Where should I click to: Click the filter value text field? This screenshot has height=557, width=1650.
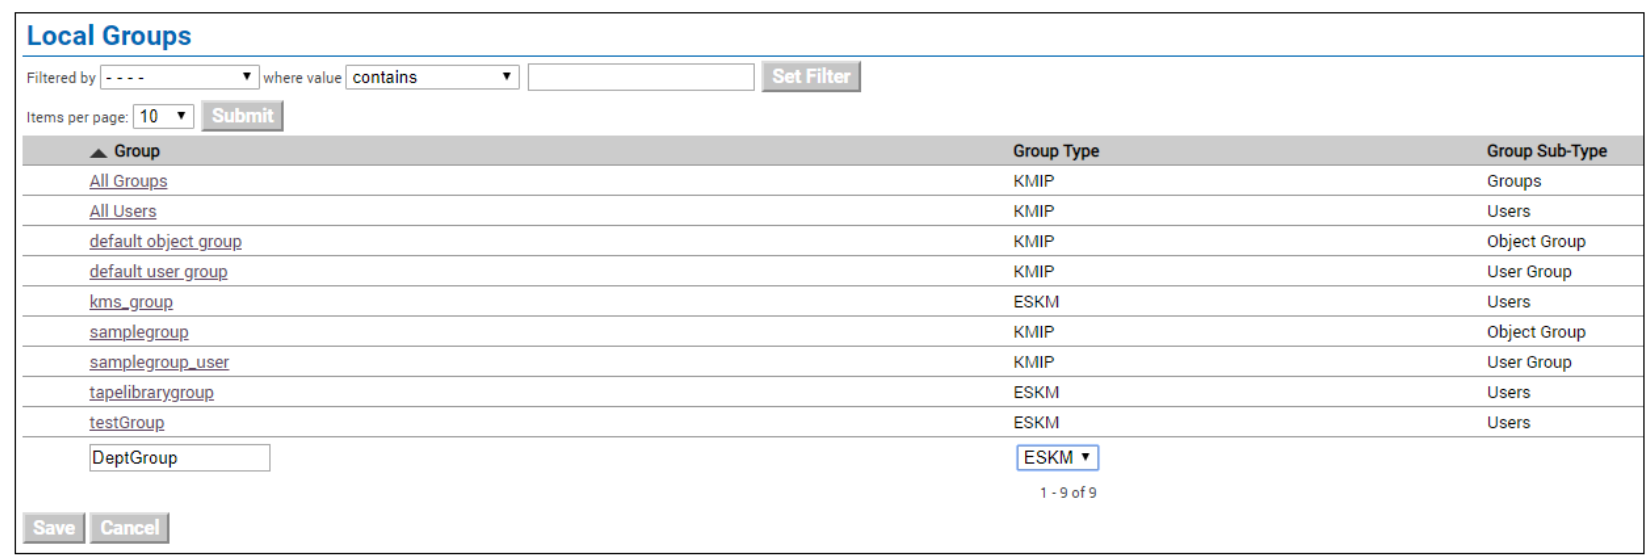tap(641, 77)
